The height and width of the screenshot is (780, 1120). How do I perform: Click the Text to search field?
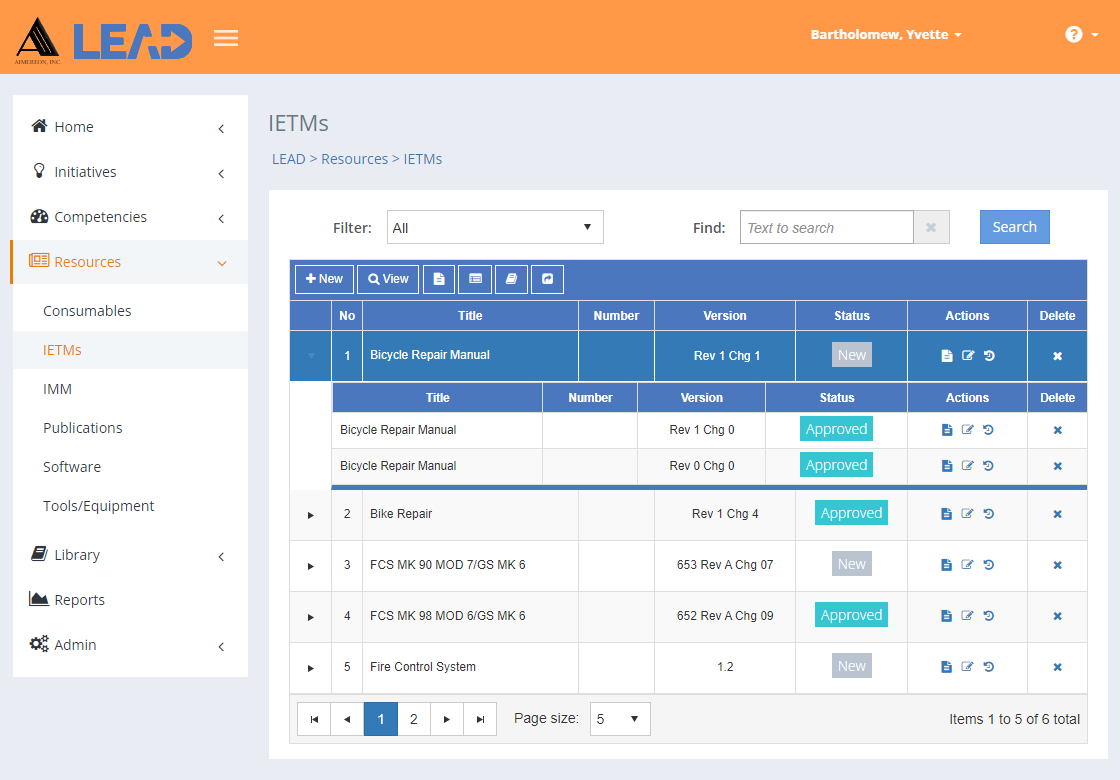click(826, 227)
